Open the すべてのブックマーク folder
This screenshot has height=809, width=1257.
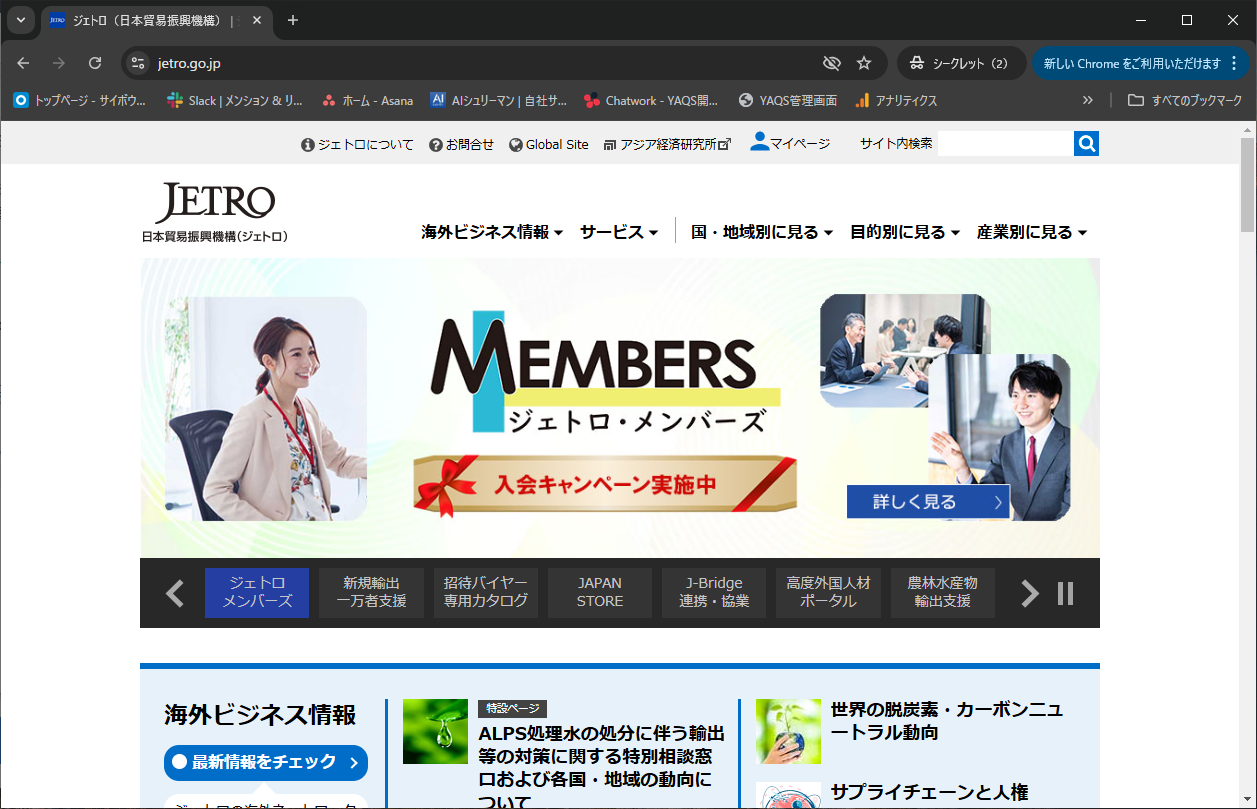(x=1185, y=100)
